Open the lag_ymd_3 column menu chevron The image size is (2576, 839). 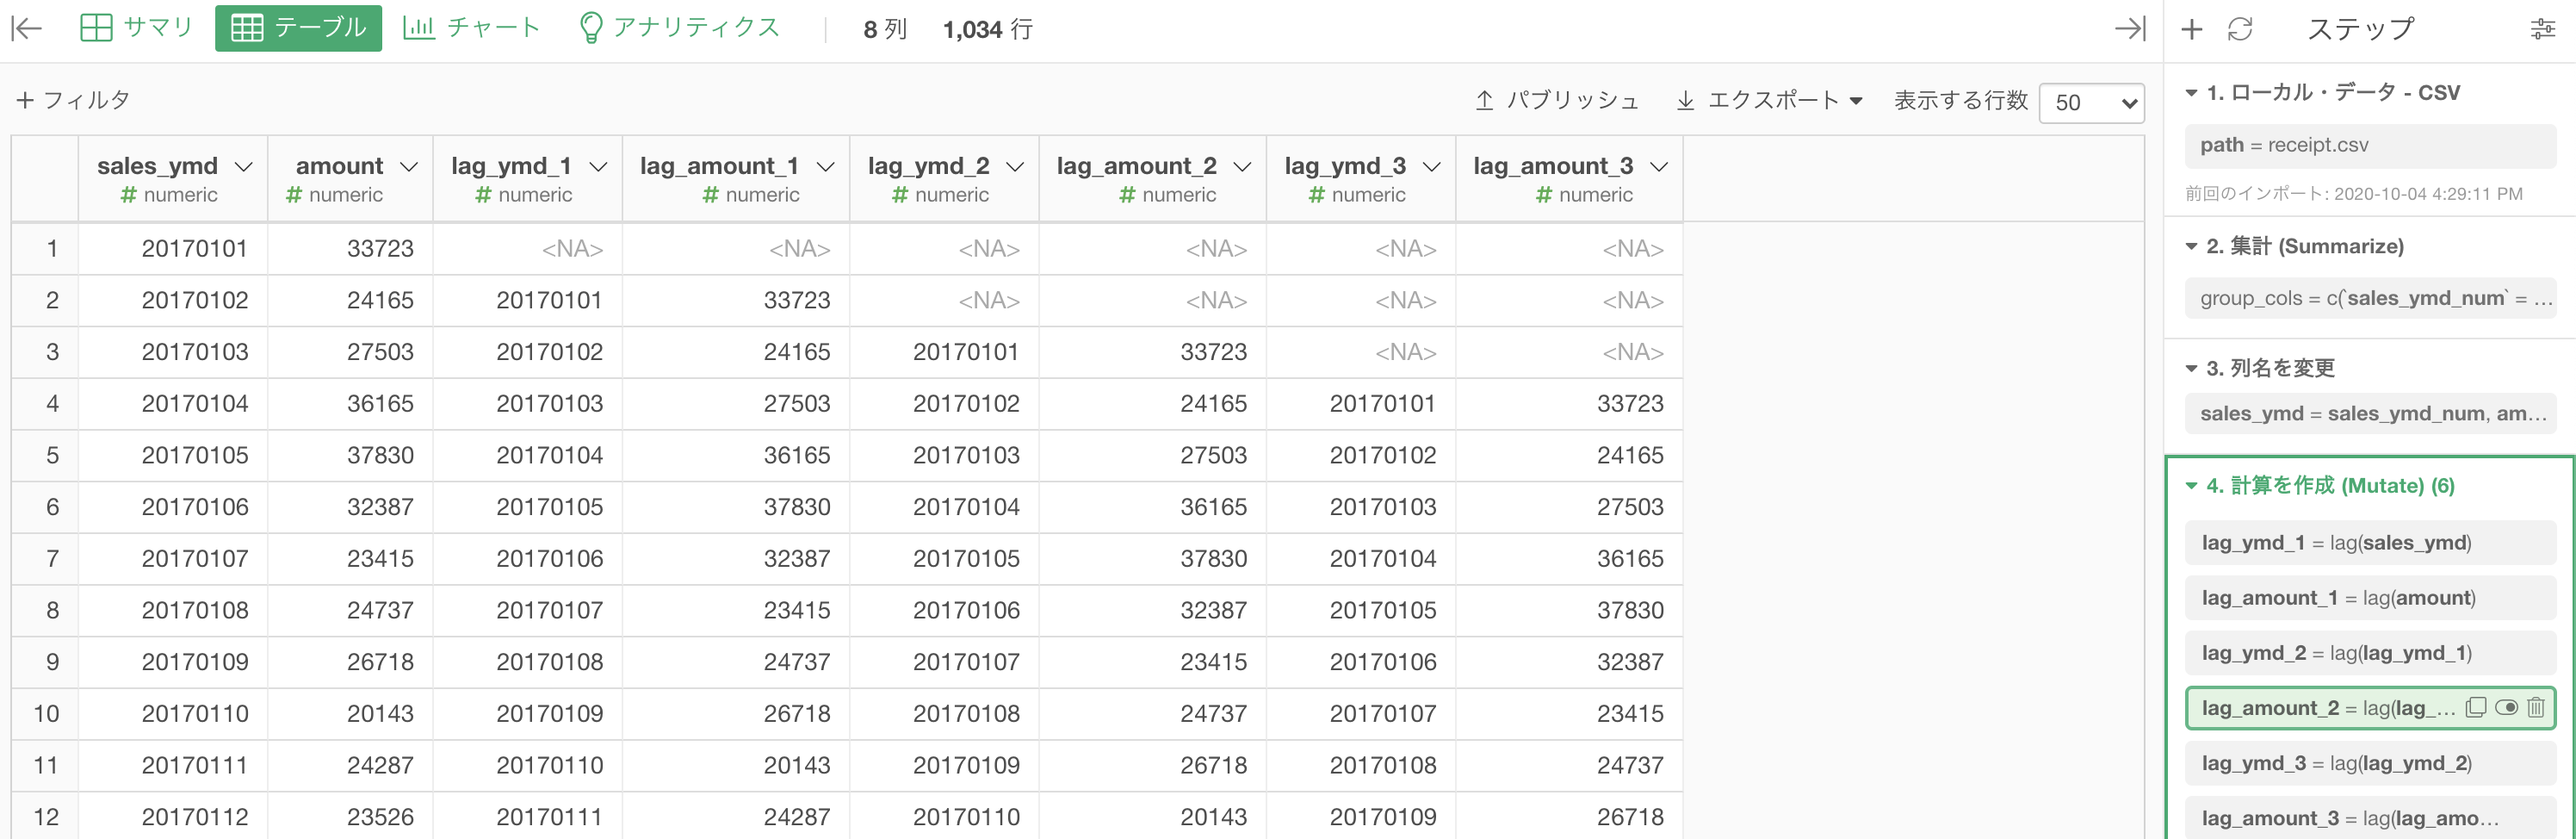coord(1431,167)
